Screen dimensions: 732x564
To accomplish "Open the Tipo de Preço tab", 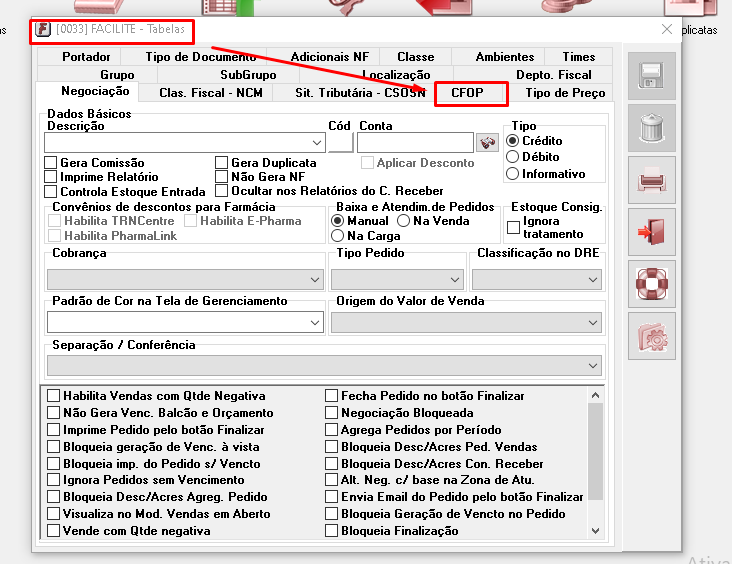I will coord(565,93).
